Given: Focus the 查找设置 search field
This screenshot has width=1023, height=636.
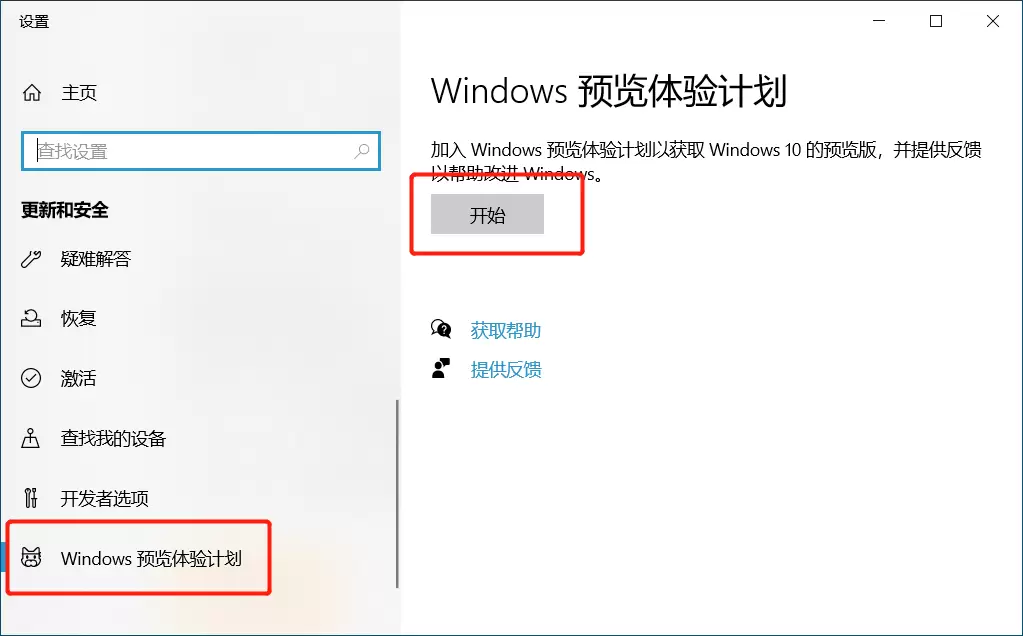Looking at the screenshot, I should 201,151.
